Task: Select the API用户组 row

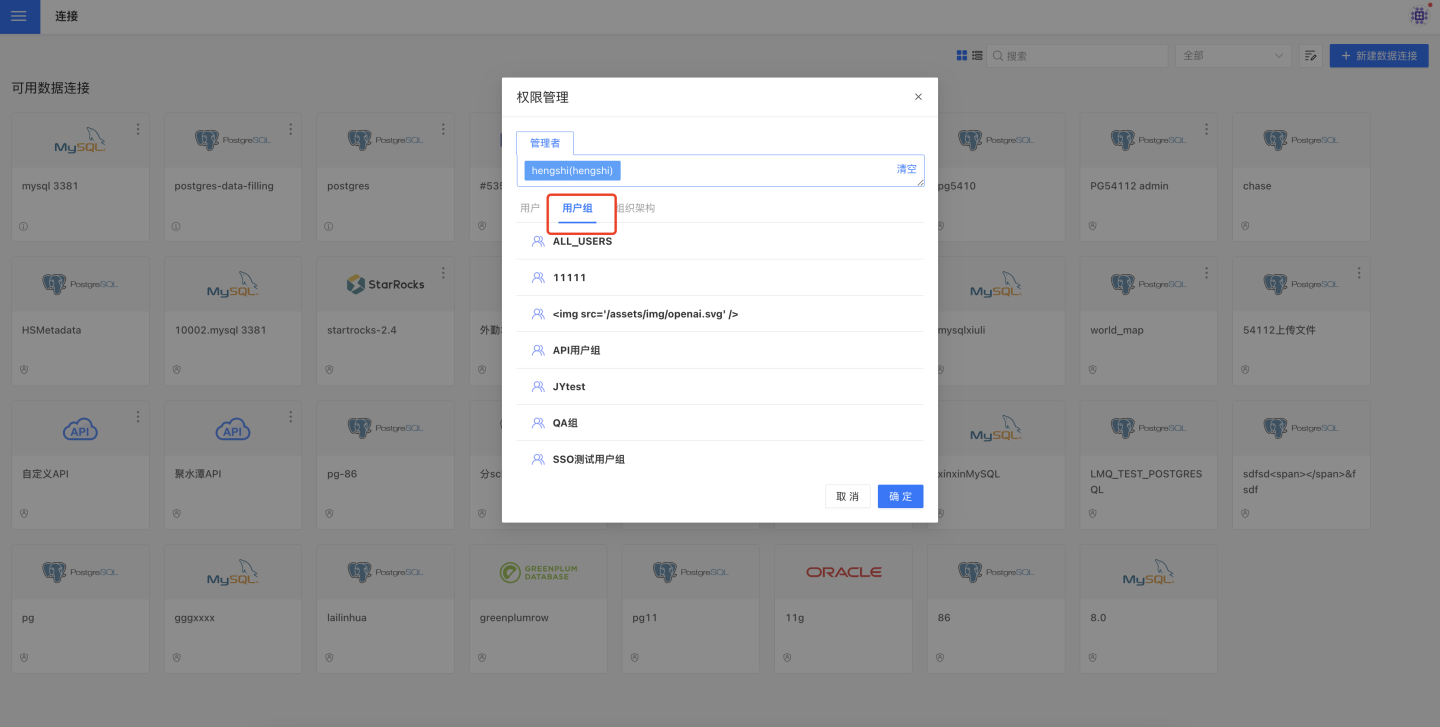Action: [720, 350]
